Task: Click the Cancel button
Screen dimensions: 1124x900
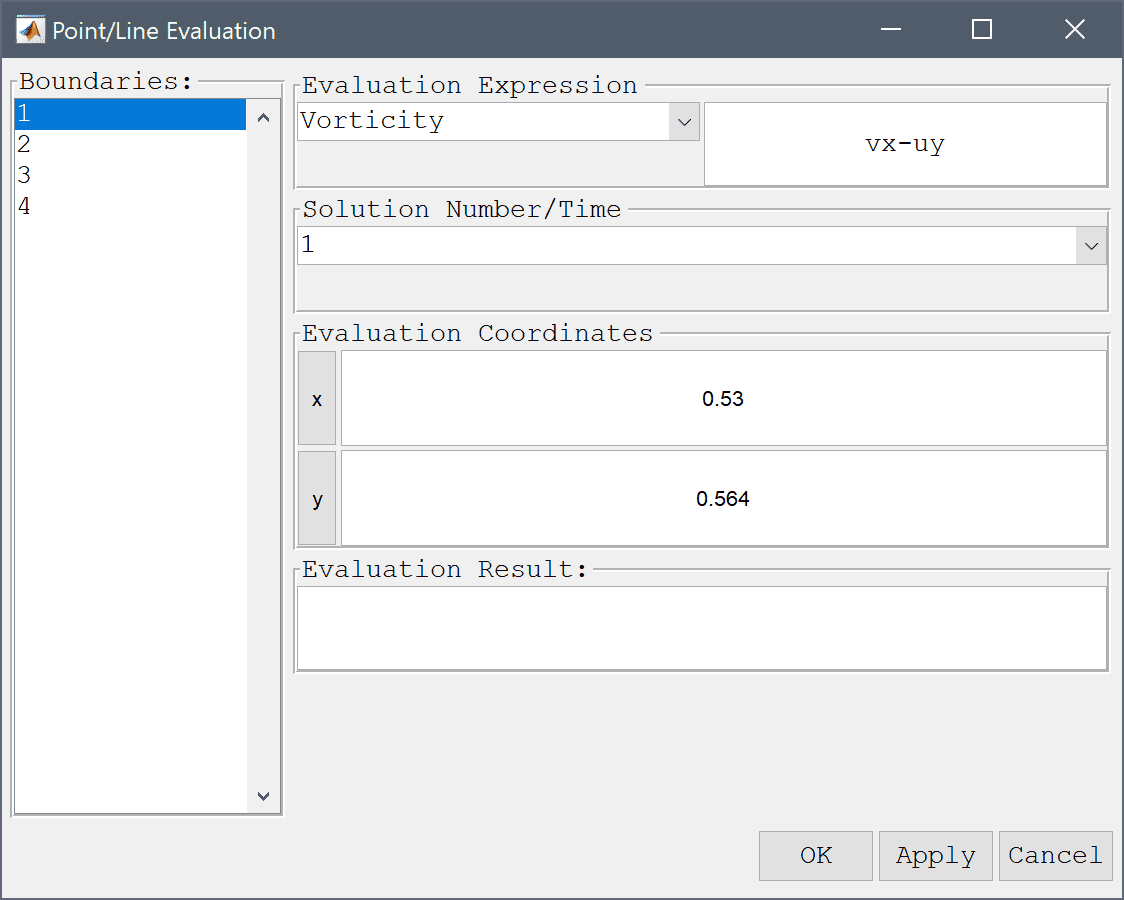Action: coord(1055,856)
